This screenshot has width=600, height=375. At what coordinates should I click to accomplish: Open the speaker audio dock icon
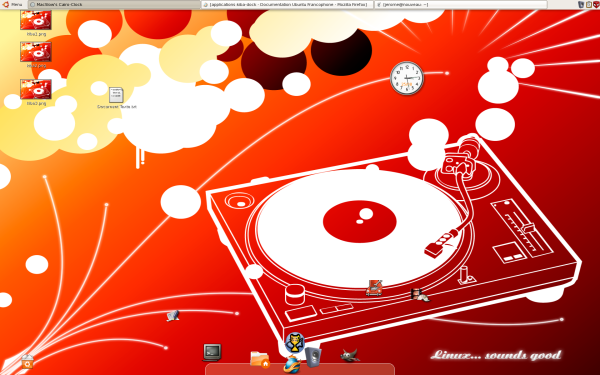pos(313,357)
